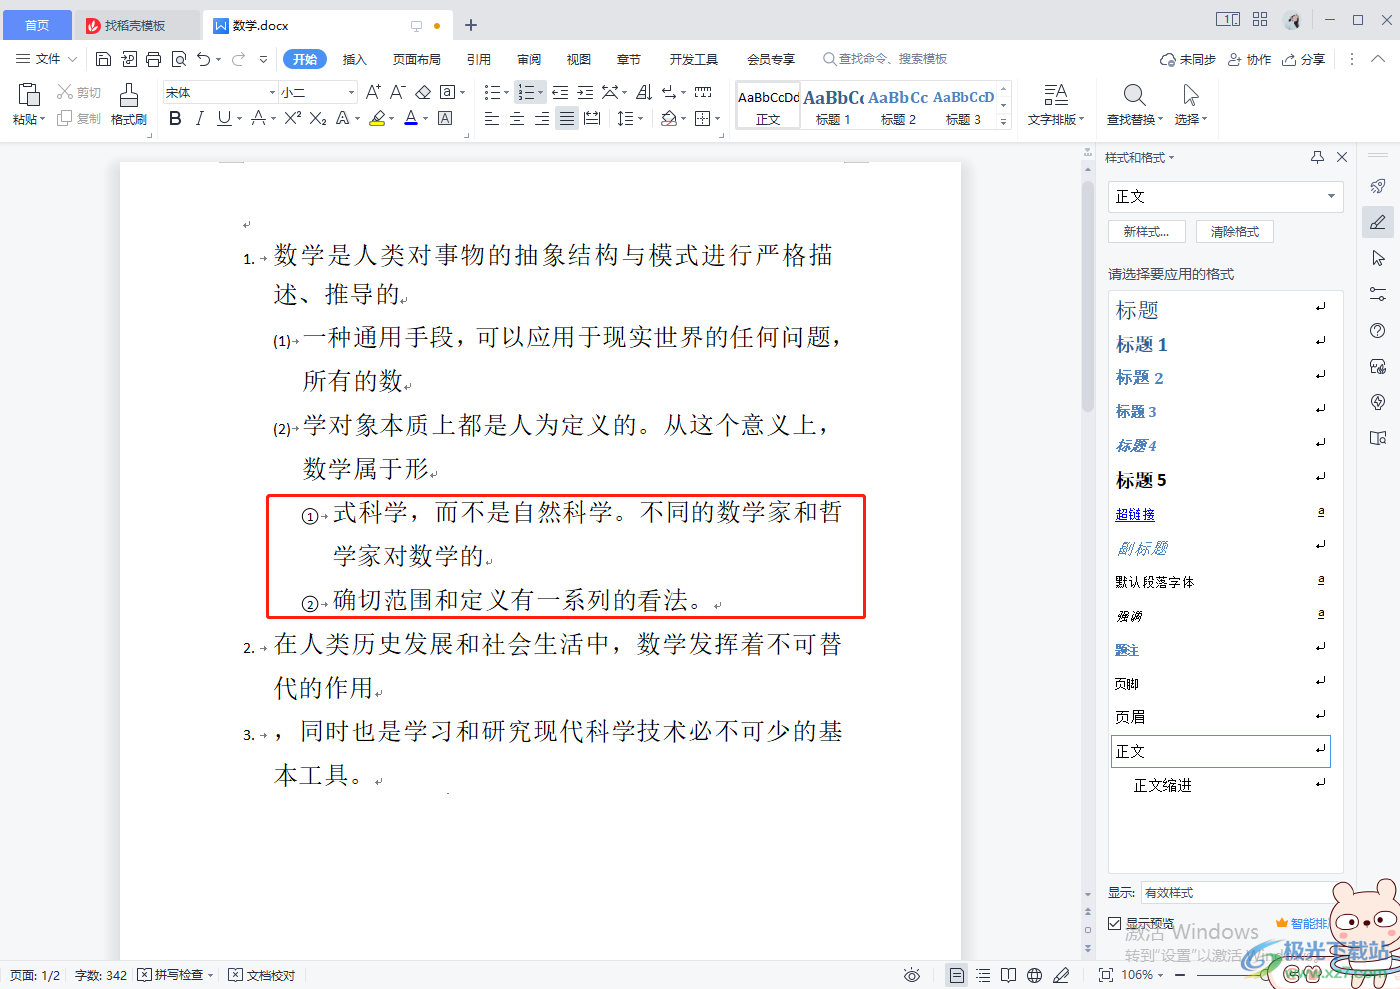The width and height of the screenshot is (1400, 989).
Task: Open the View (视图) tab
Action: pos(579,59)
